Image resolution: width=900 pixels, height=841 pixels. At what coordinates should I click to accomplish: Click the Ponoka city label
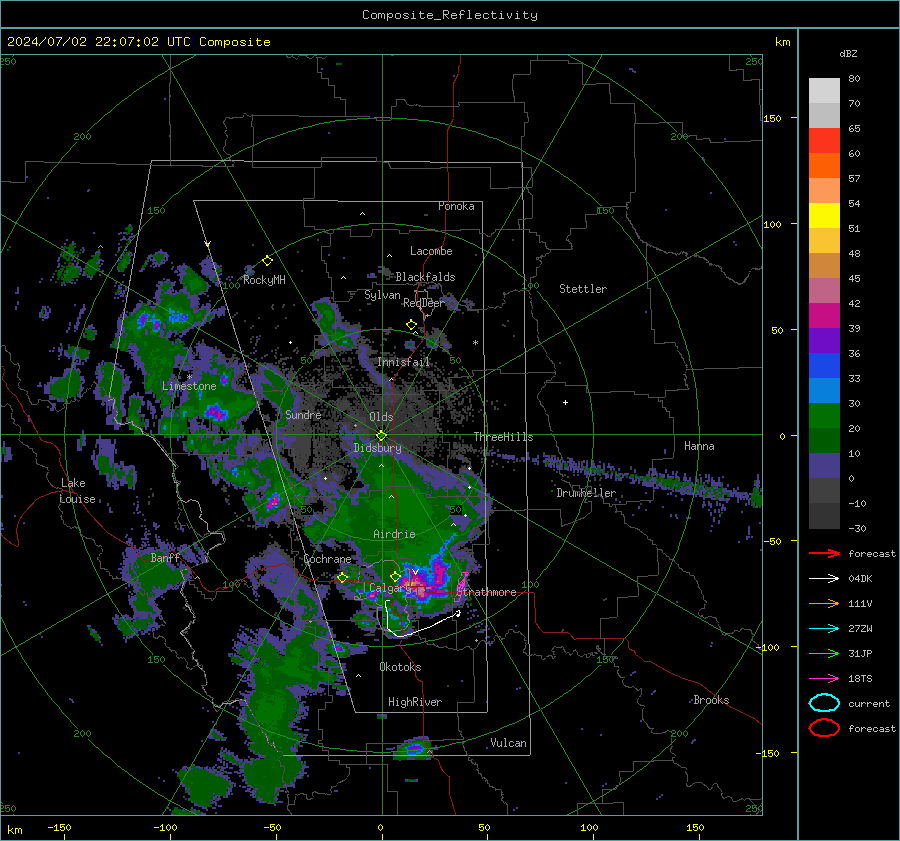tap(456, 206)
